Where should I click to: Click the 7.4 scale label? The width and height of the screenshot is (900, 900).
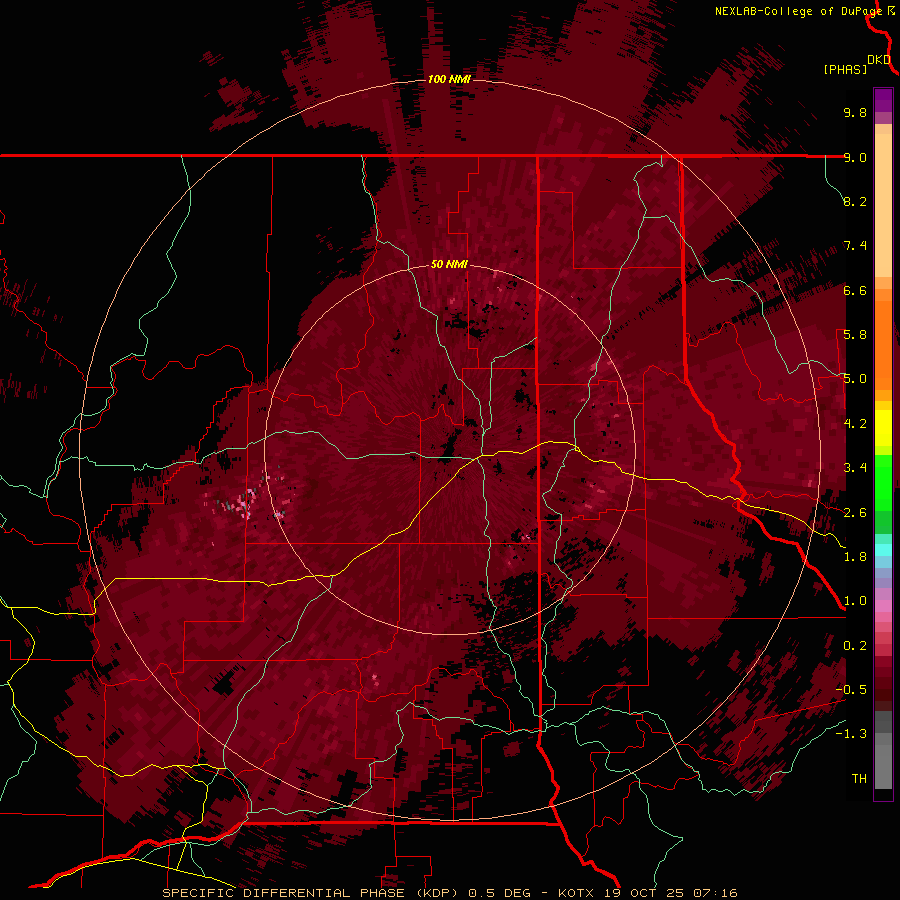855,246
